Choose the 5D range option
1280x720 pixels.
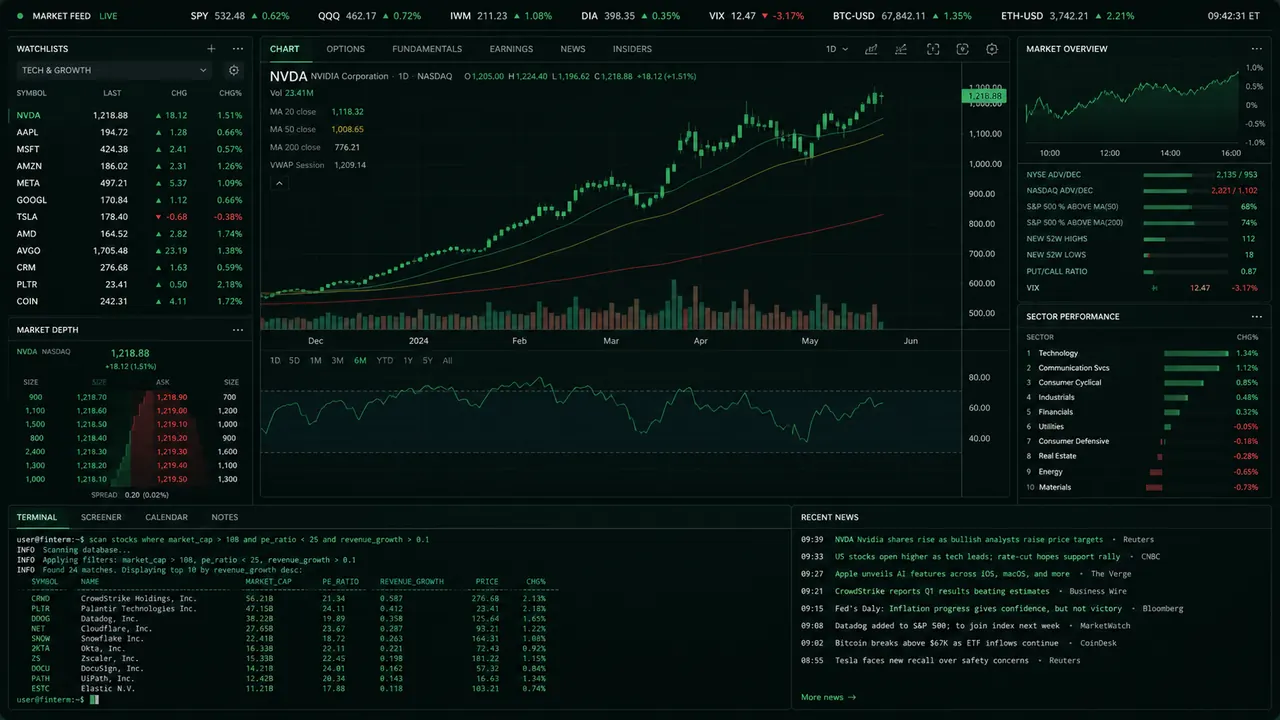pos(294,360)
